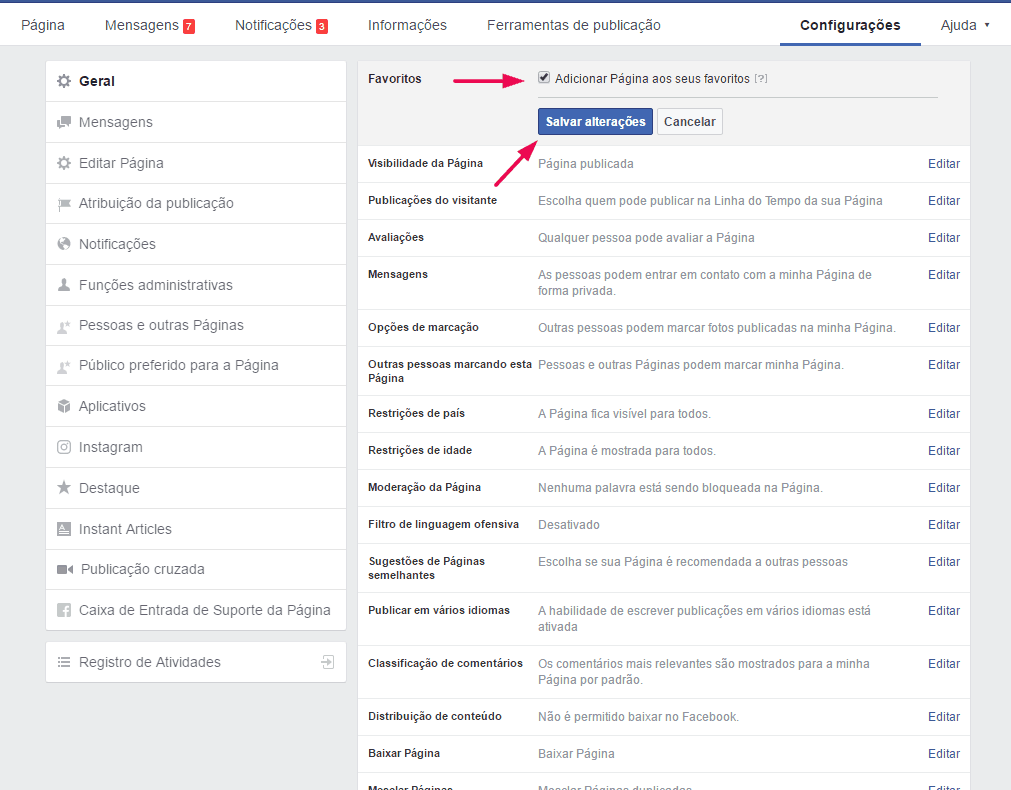Select Geral in settings sidebar

point(196,81)
